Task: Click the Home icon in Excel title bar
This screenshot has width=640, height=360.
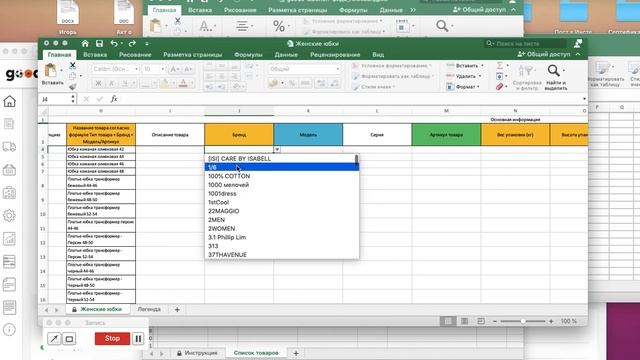Action: tap(85, 44)
